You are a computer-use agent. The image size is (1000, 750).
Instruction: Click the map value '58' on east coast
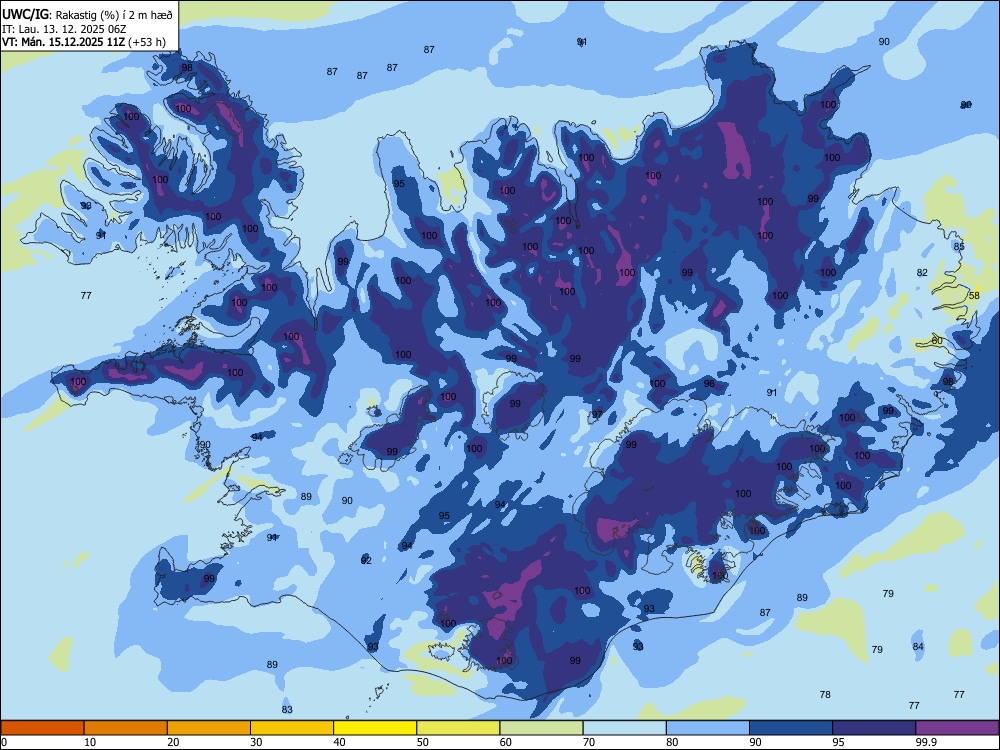coord(974,295)
